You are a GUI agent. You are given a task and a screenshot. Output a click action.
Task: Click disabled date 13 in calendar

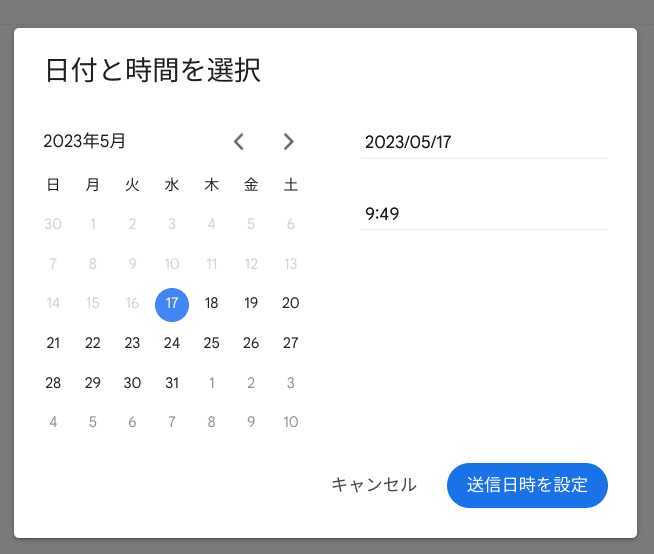(291, 264)
